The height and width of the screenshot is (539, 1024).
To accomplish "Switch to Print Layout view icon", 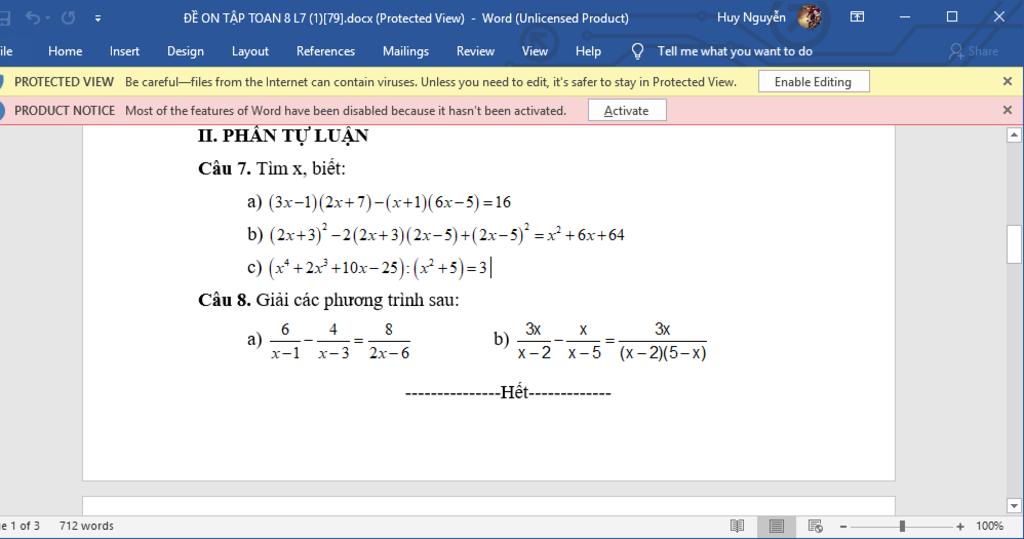I will pos(776,526).
